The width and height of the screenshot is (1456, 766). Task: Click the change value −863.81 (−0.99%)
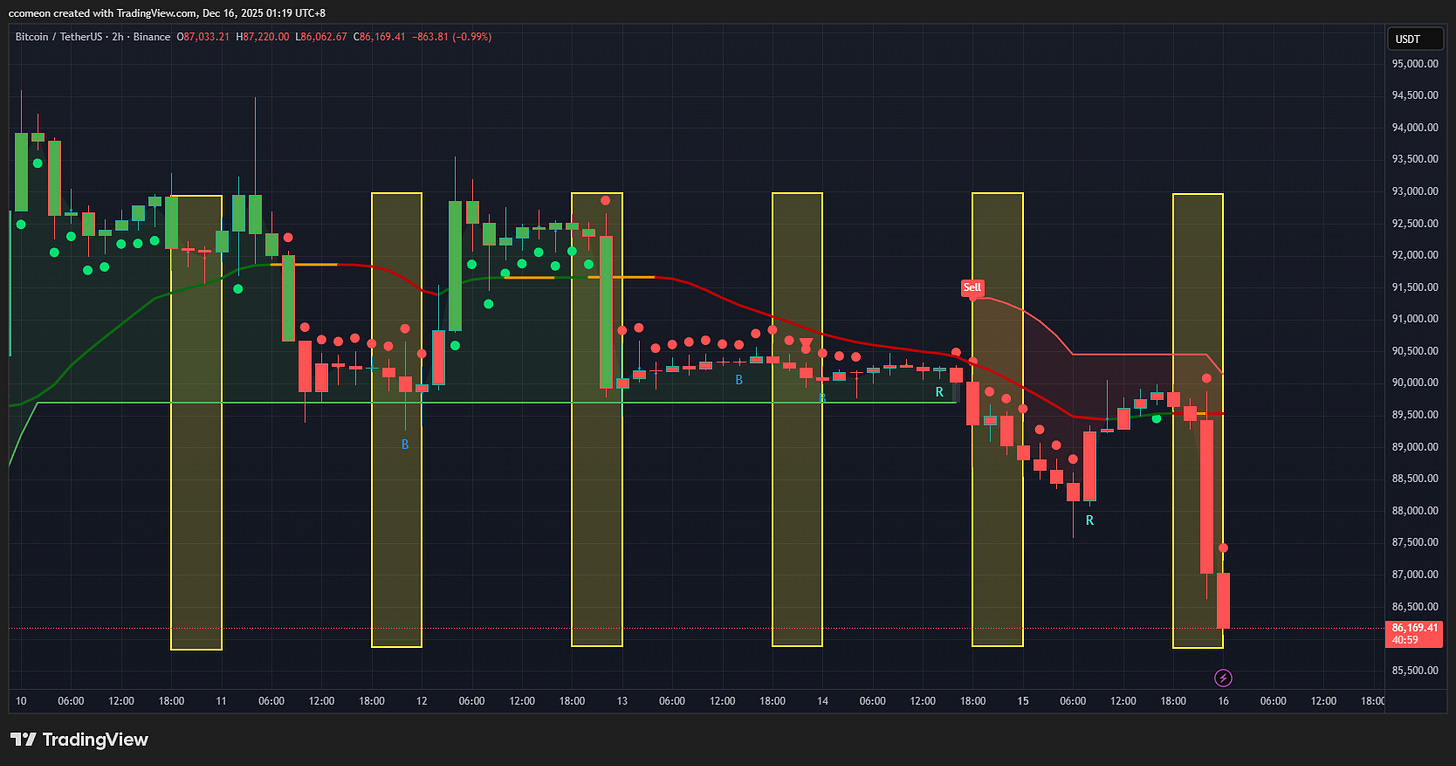point(451,37)
